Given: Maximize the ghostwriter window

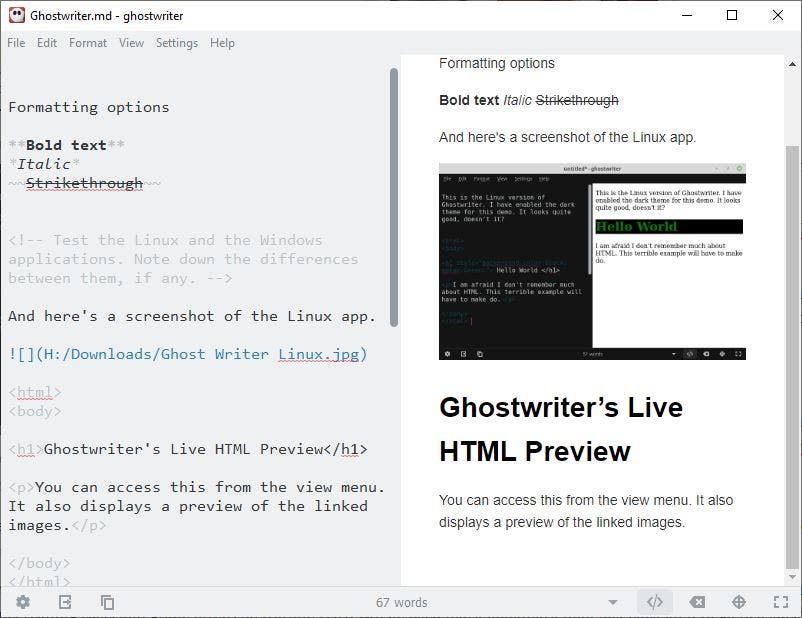Looking at the screenshot, I should pos(732,15).
